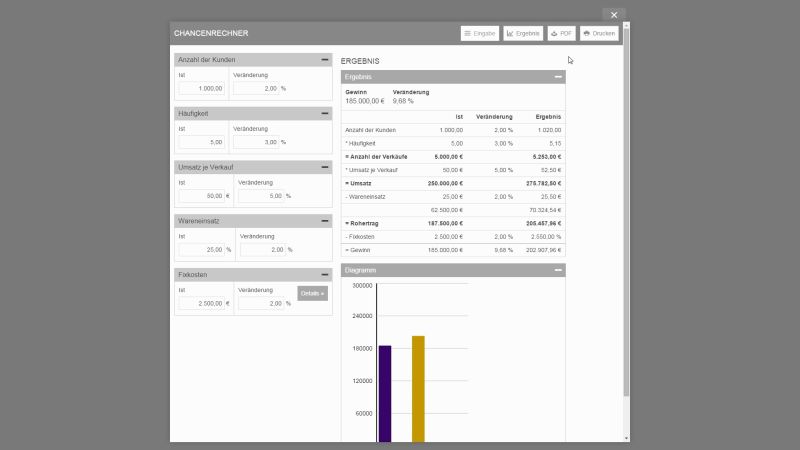Open the Eingabe view

480,33
